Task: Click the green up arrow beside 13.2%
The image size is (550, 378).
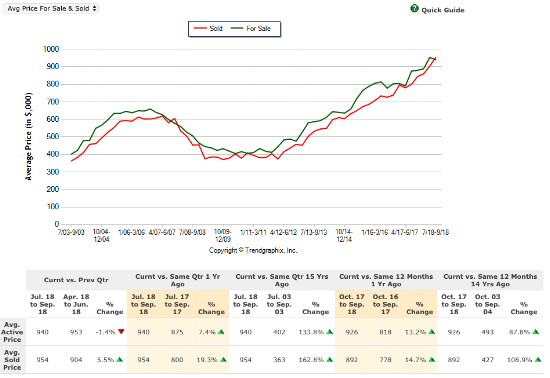Action: 432,332
